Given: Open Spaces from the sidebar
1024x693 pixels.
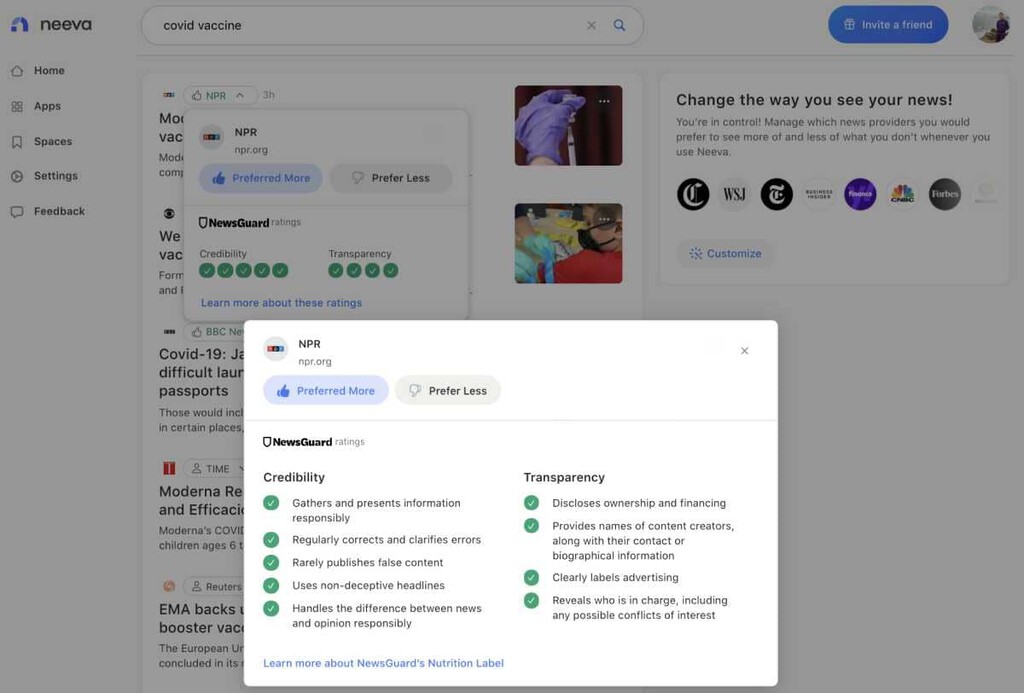Looking at the screenshot, I should pos(55,141).
